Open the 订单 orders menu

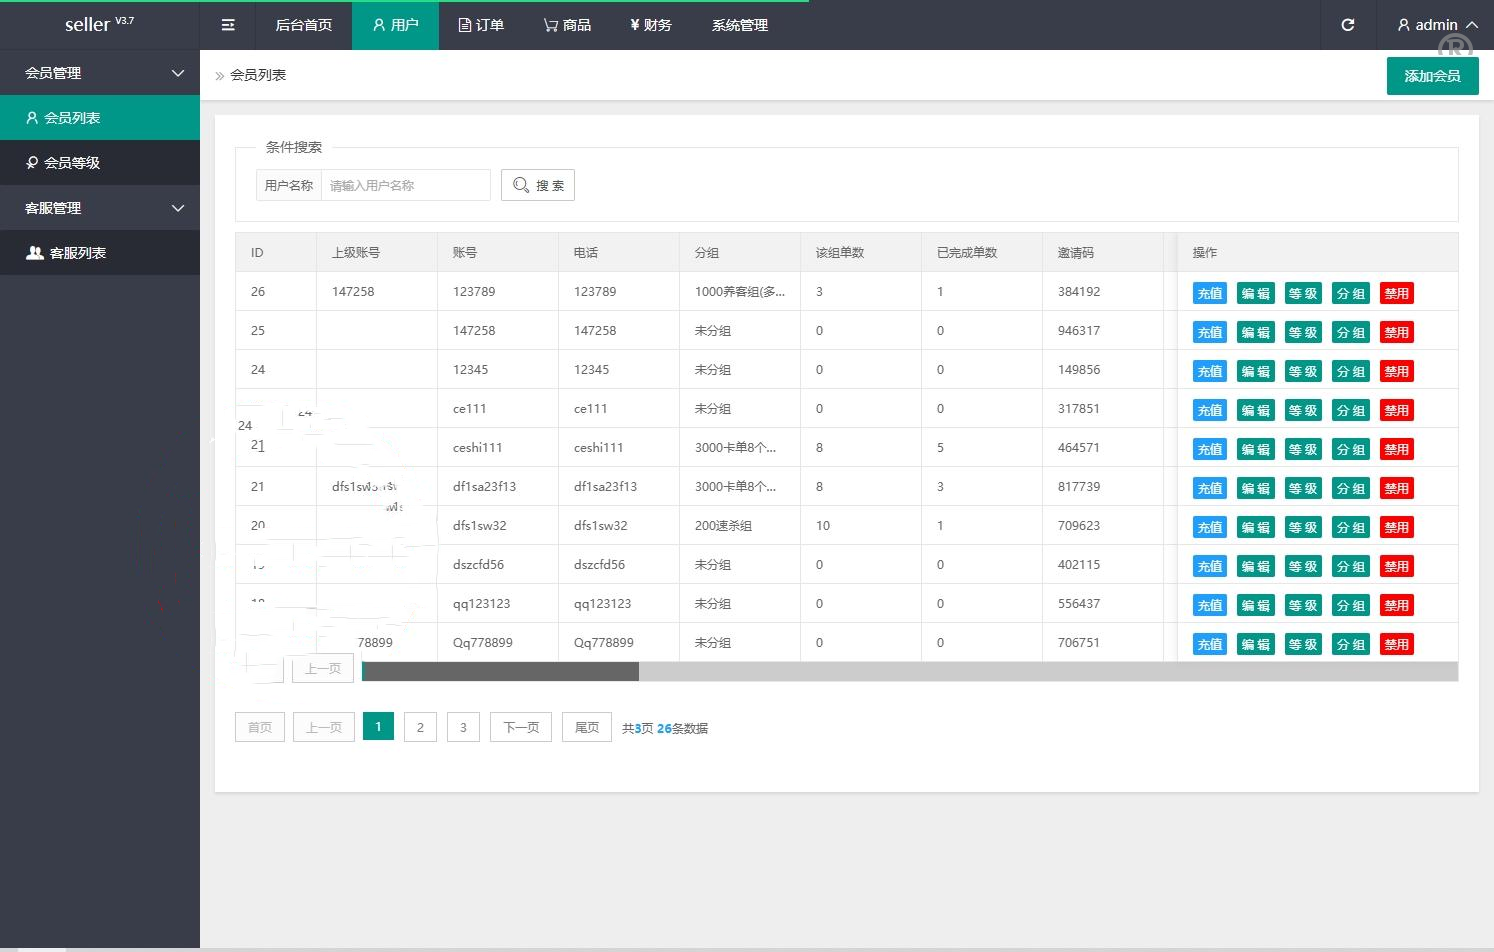(x=481, y=25)
